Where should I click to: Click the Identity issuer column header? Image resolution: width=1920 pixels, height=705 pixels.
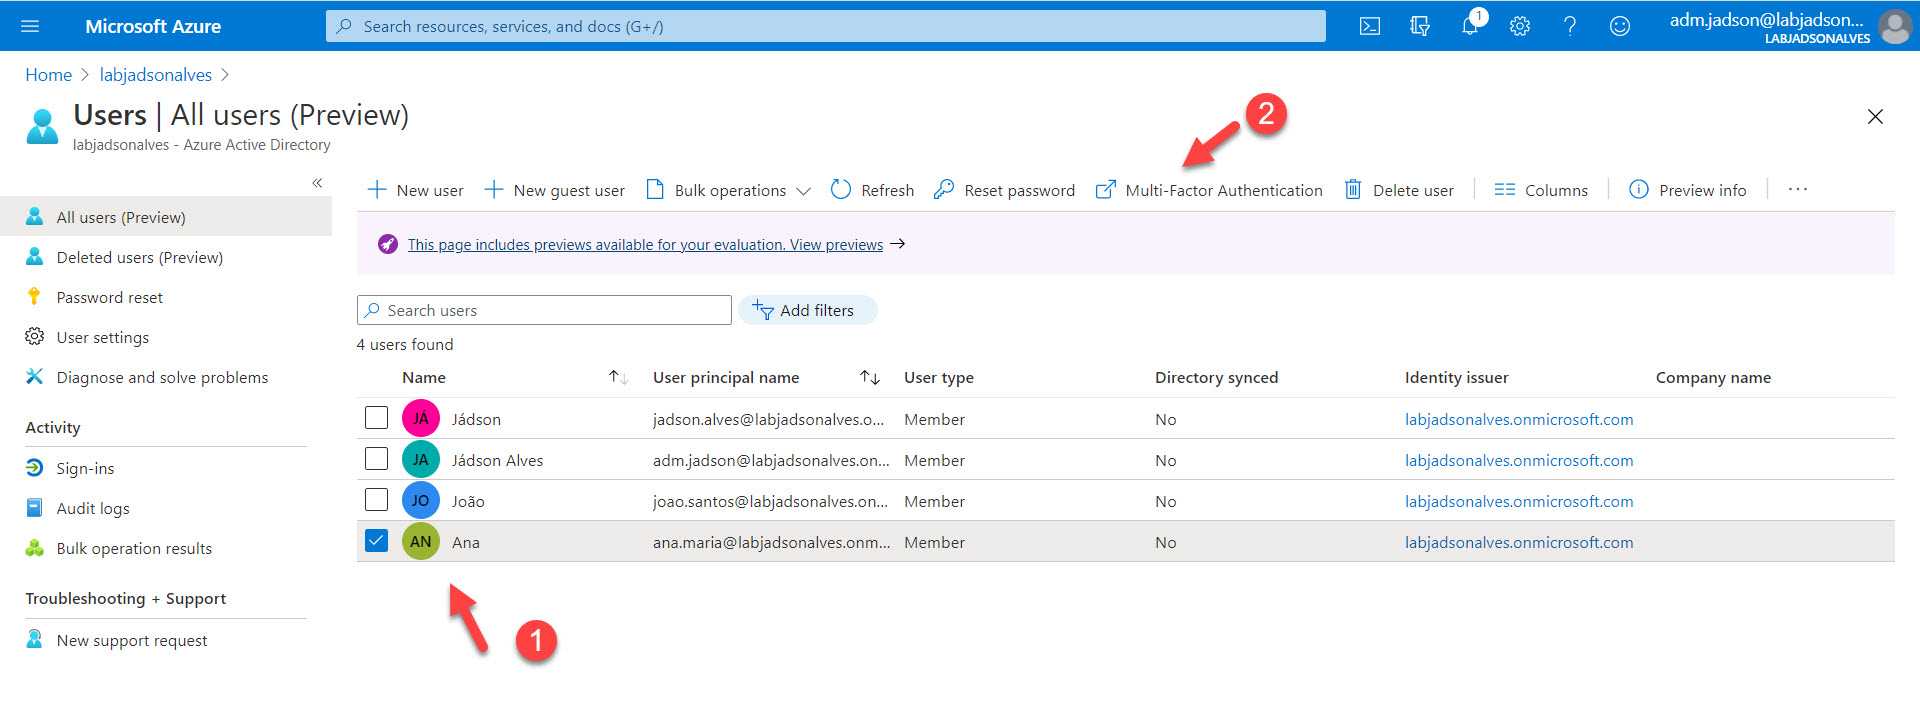coord(1456,377)
